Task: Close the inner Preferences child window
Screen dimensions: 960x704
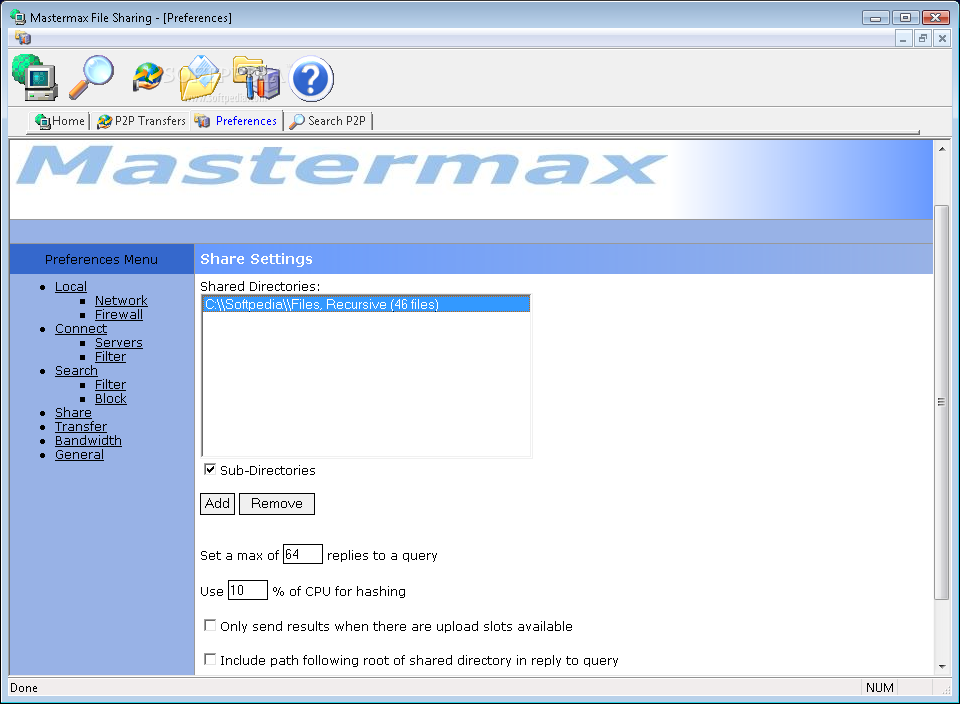Action: 942,39
